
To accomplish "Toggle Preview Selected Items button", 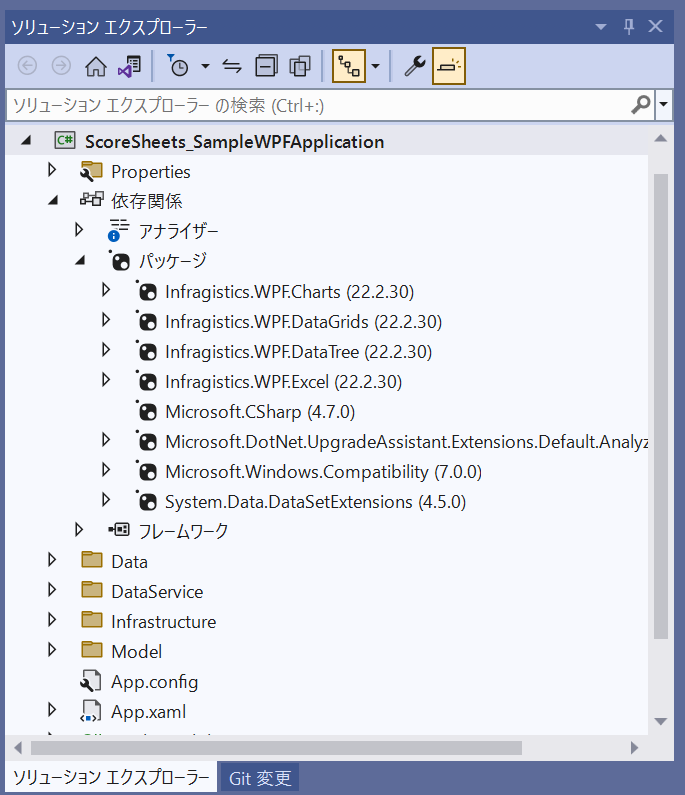I will click(449, 66).
